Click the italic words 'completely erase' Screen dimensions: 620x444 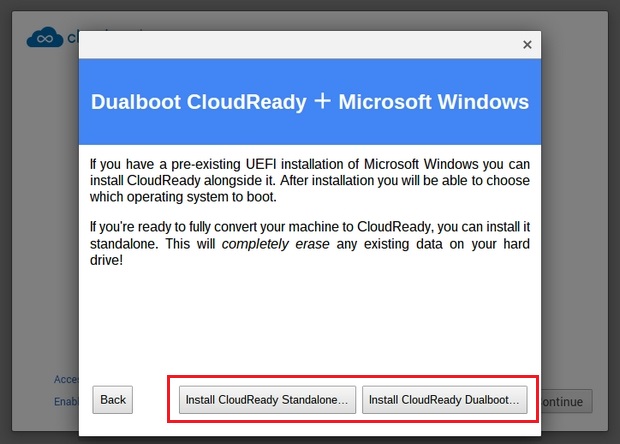[275, 244]
